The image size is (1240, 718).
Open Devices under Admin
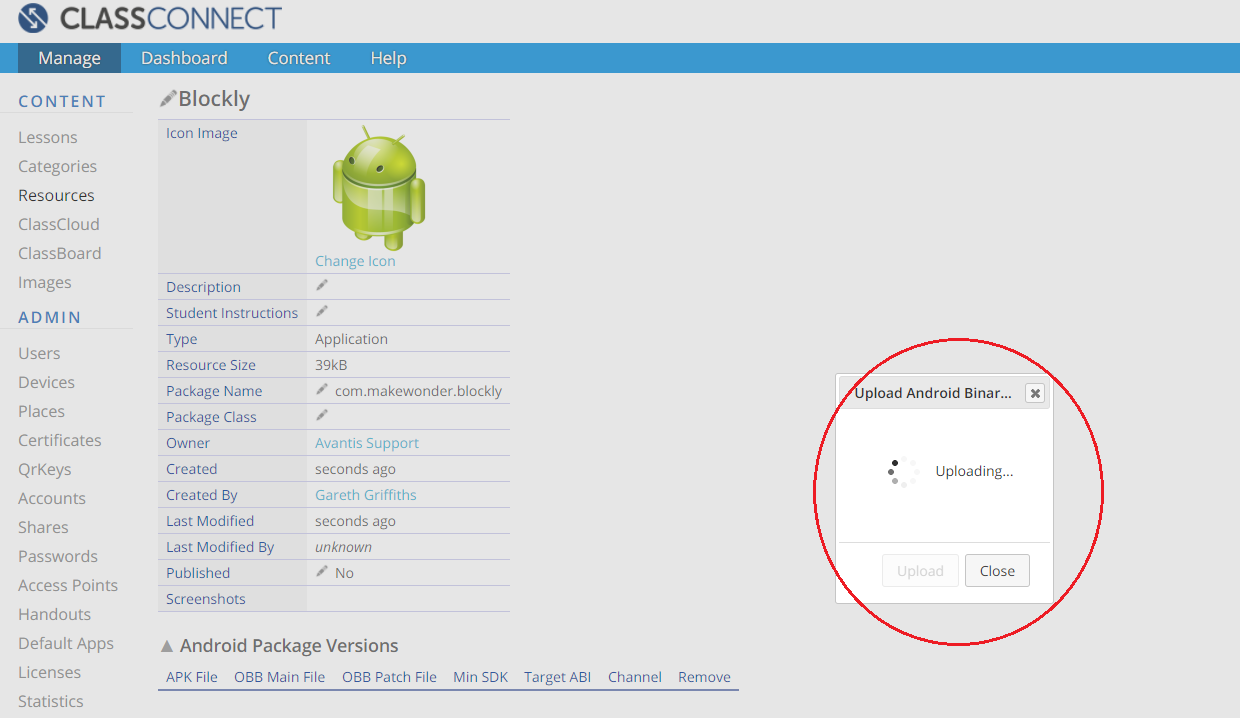coord(46,383)
